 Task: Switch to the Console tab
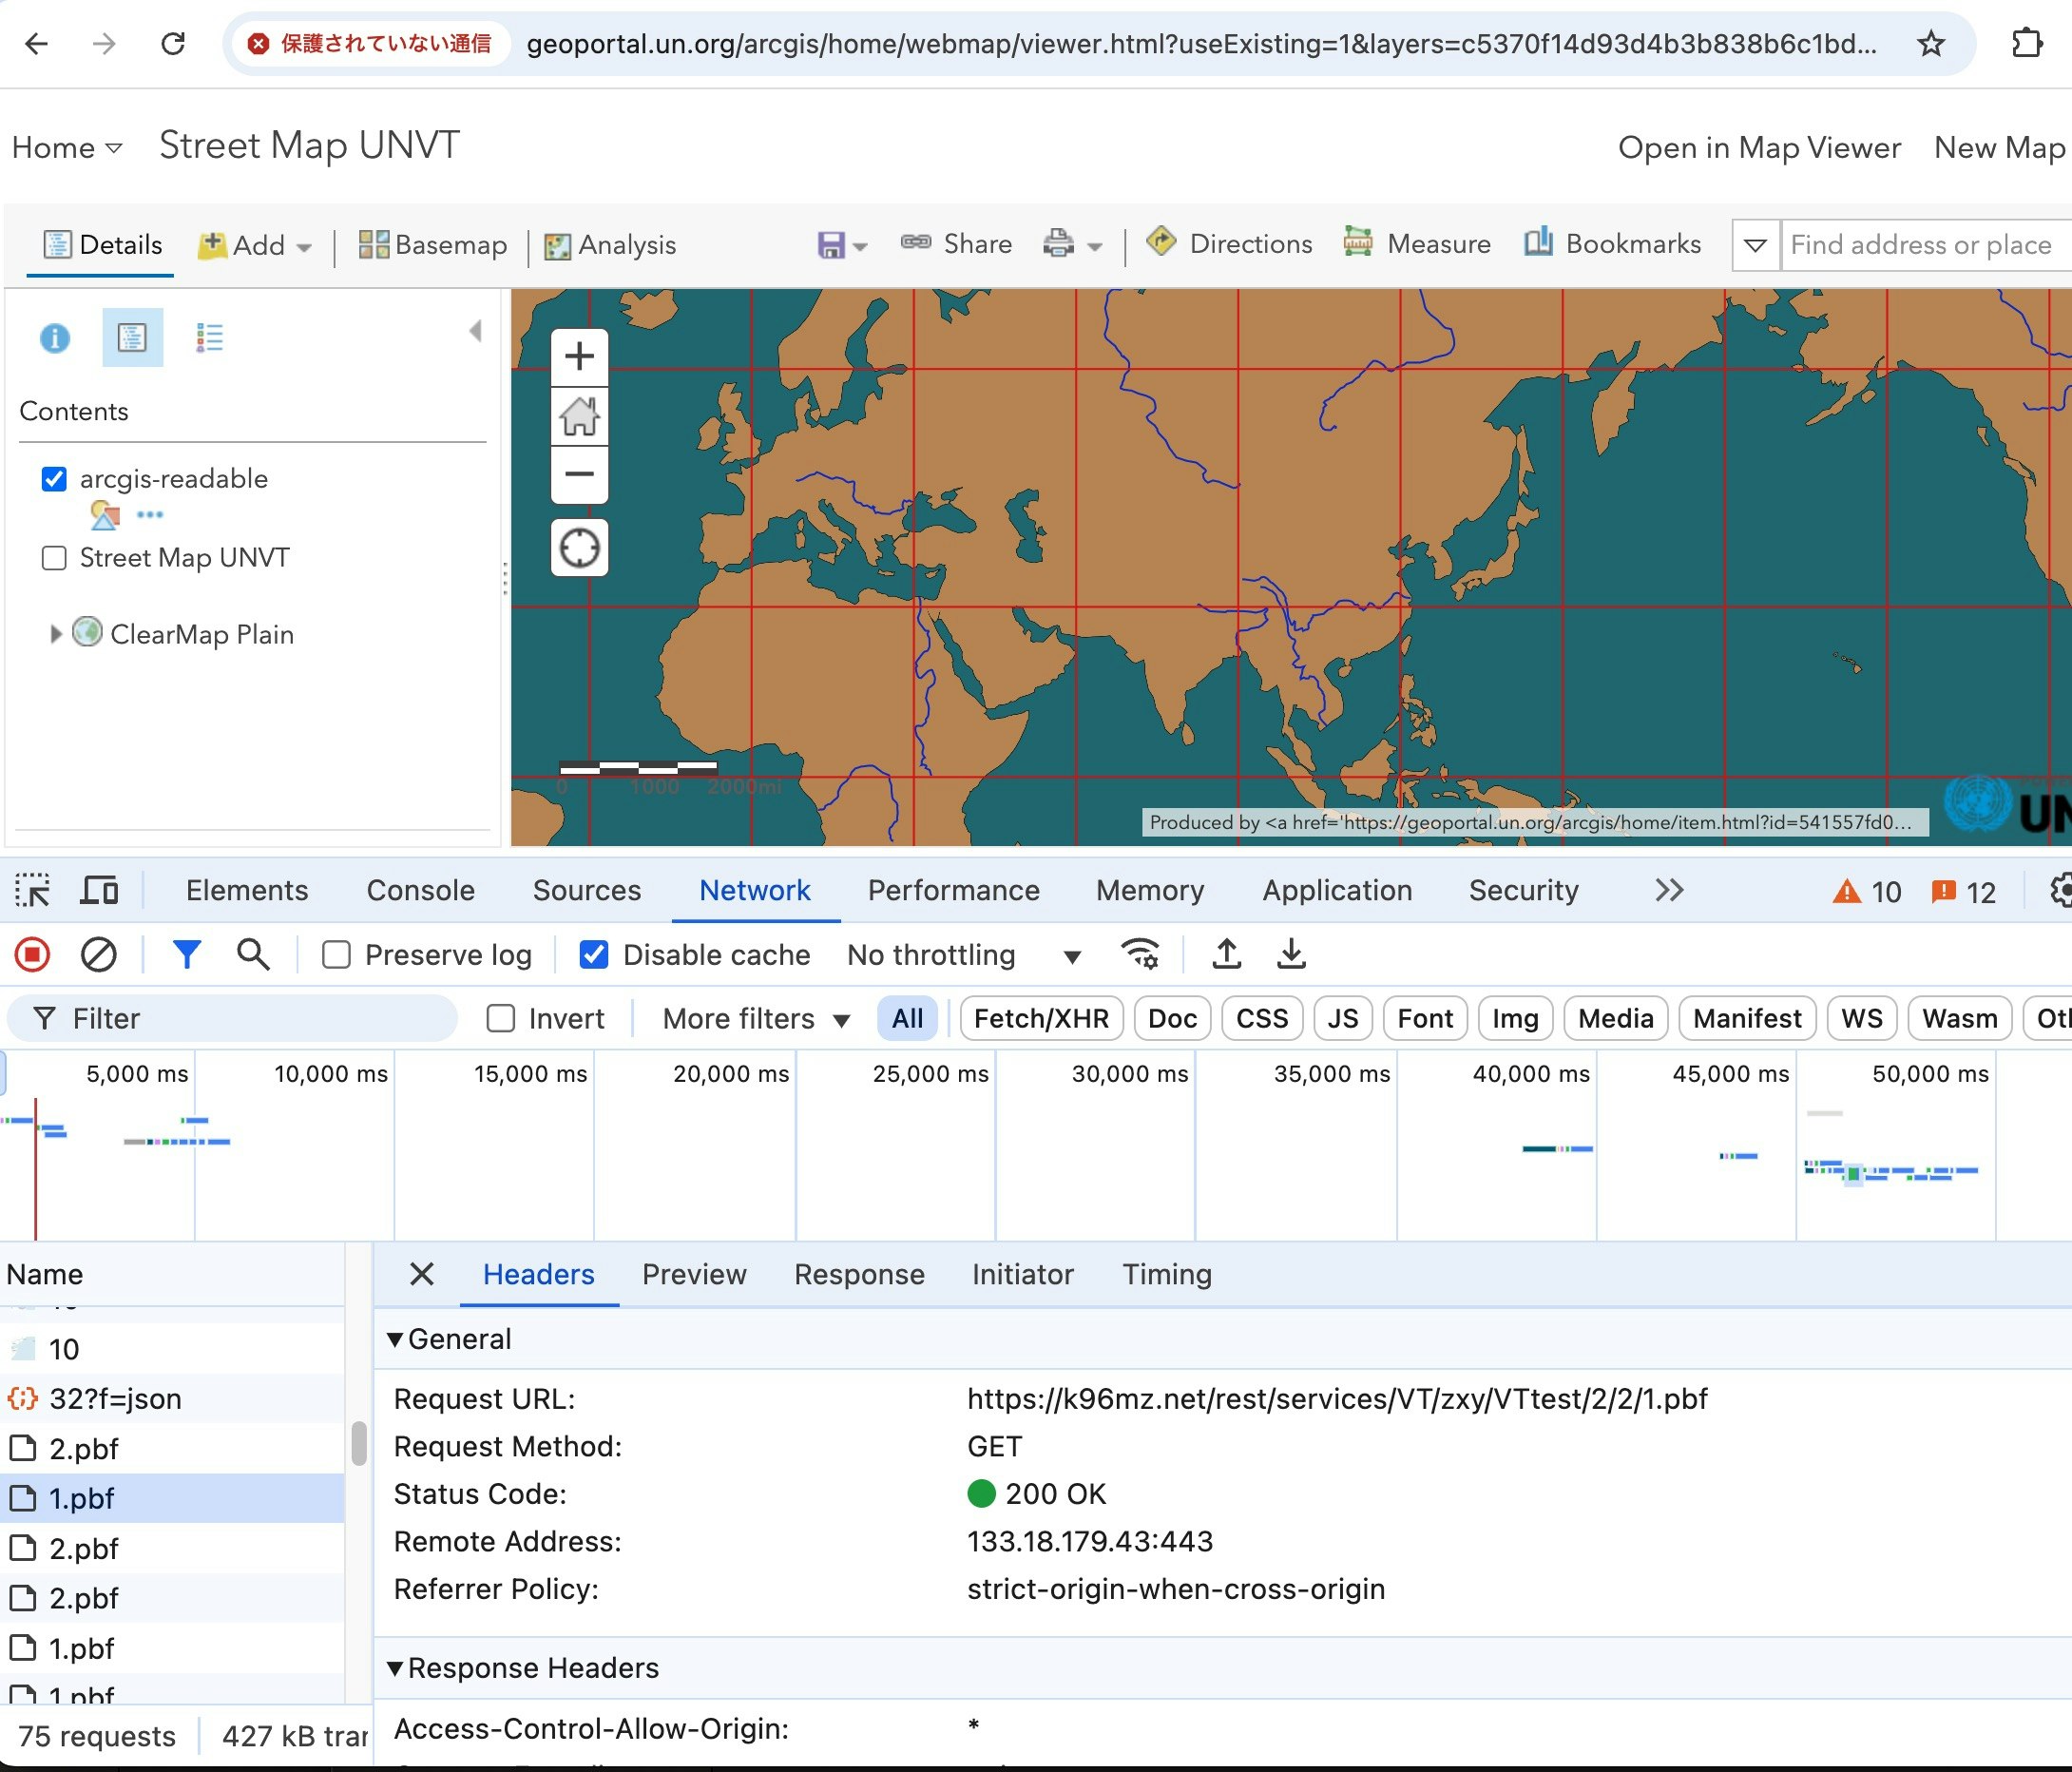pyautogui.click(x=420, y=890)
